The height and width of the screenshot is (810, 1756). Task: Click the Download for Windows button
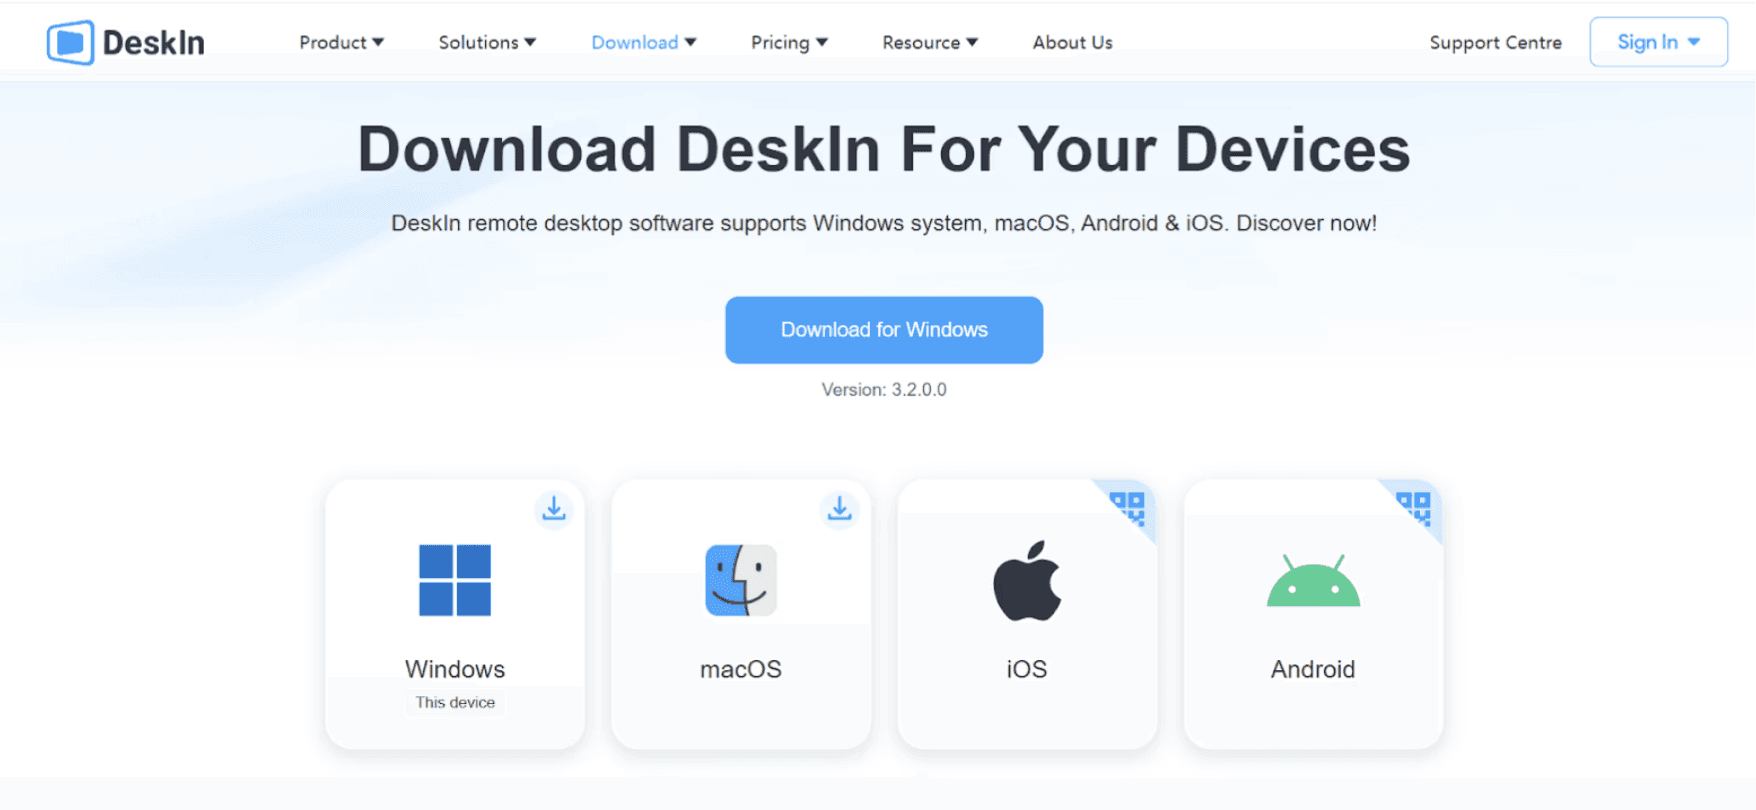point(884,330)
